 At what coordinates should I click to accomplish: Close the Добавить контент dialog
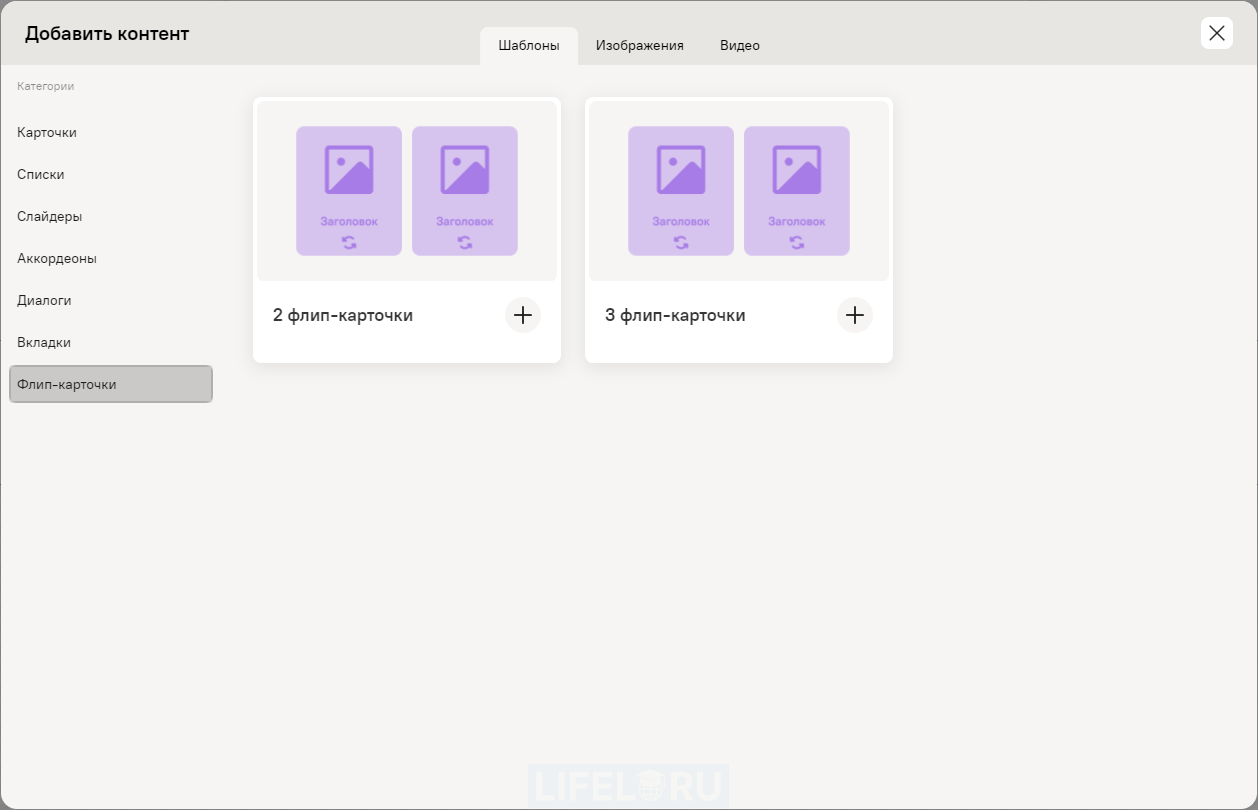pos(1216,33)
